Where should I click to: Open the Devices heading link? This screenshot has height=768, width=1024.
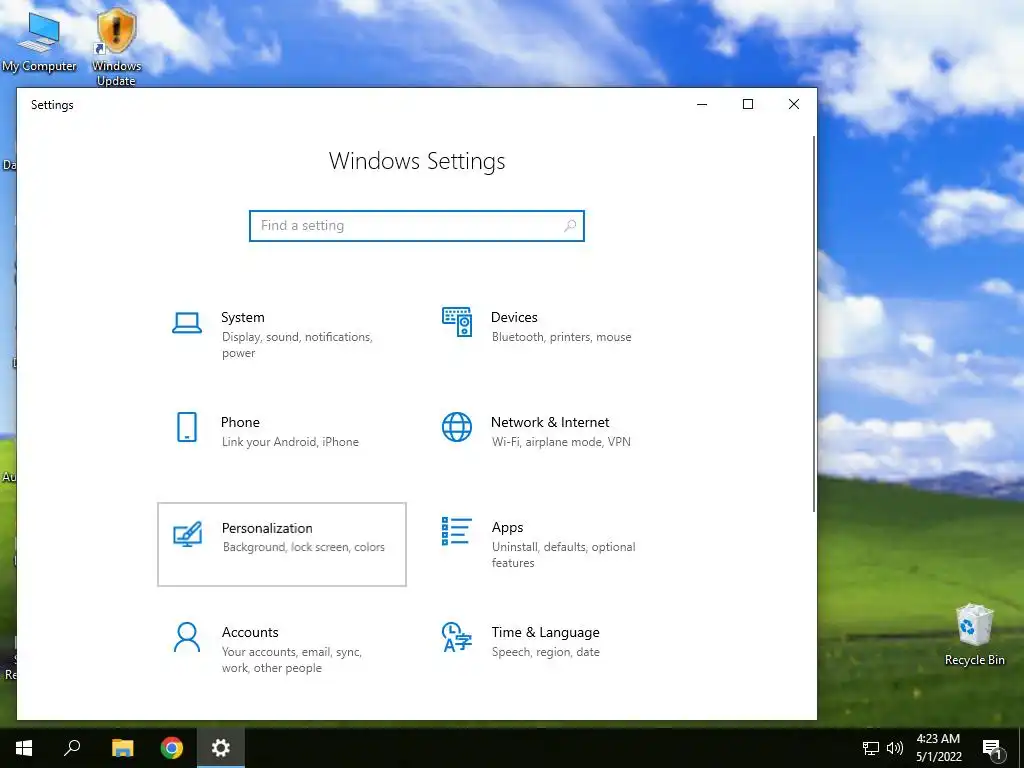click(x=514, y=317)
